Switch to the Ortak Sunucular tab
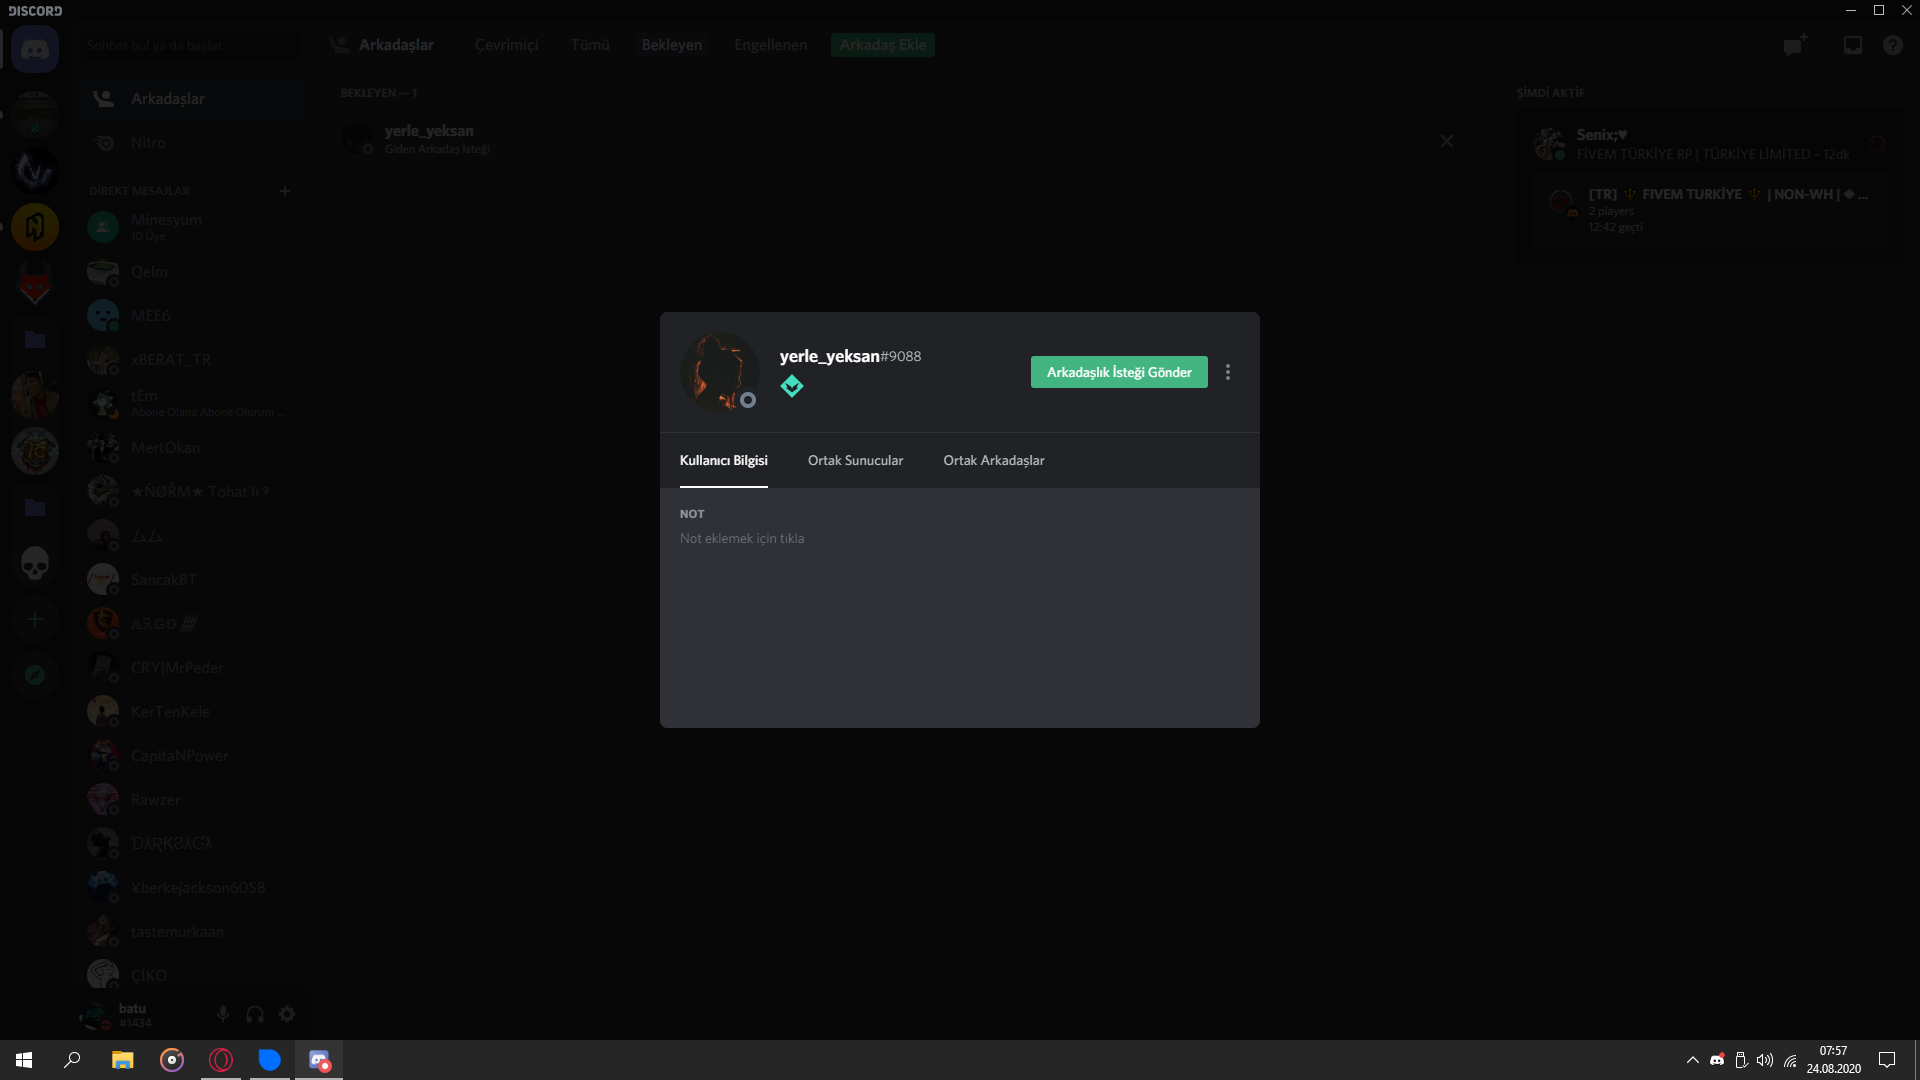Viewport: 1920px width, 1080px height. pyautogui.click(x=855, y=460)
